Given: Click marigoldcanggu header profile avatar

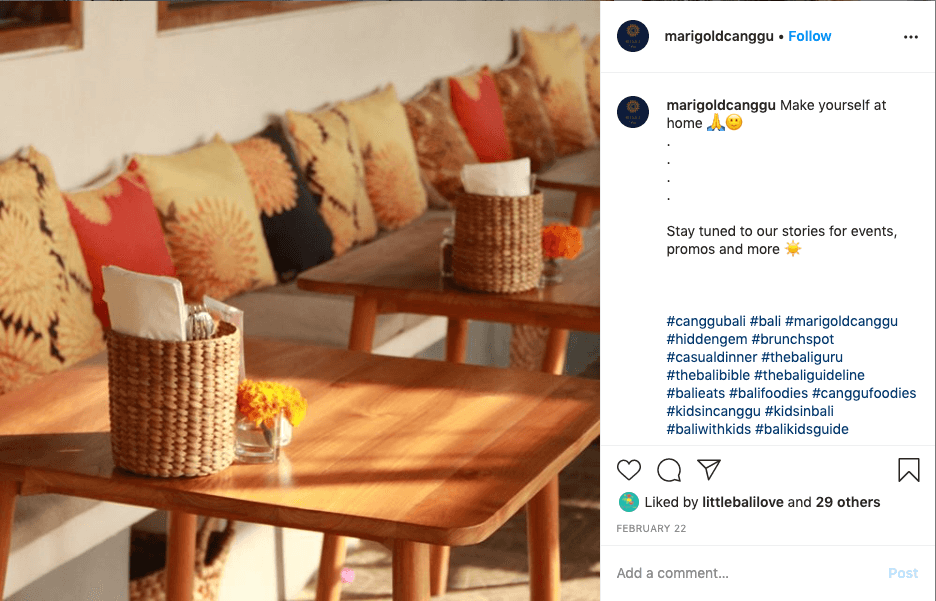Looking at the screenshot, I should click(x=633, y=36).
